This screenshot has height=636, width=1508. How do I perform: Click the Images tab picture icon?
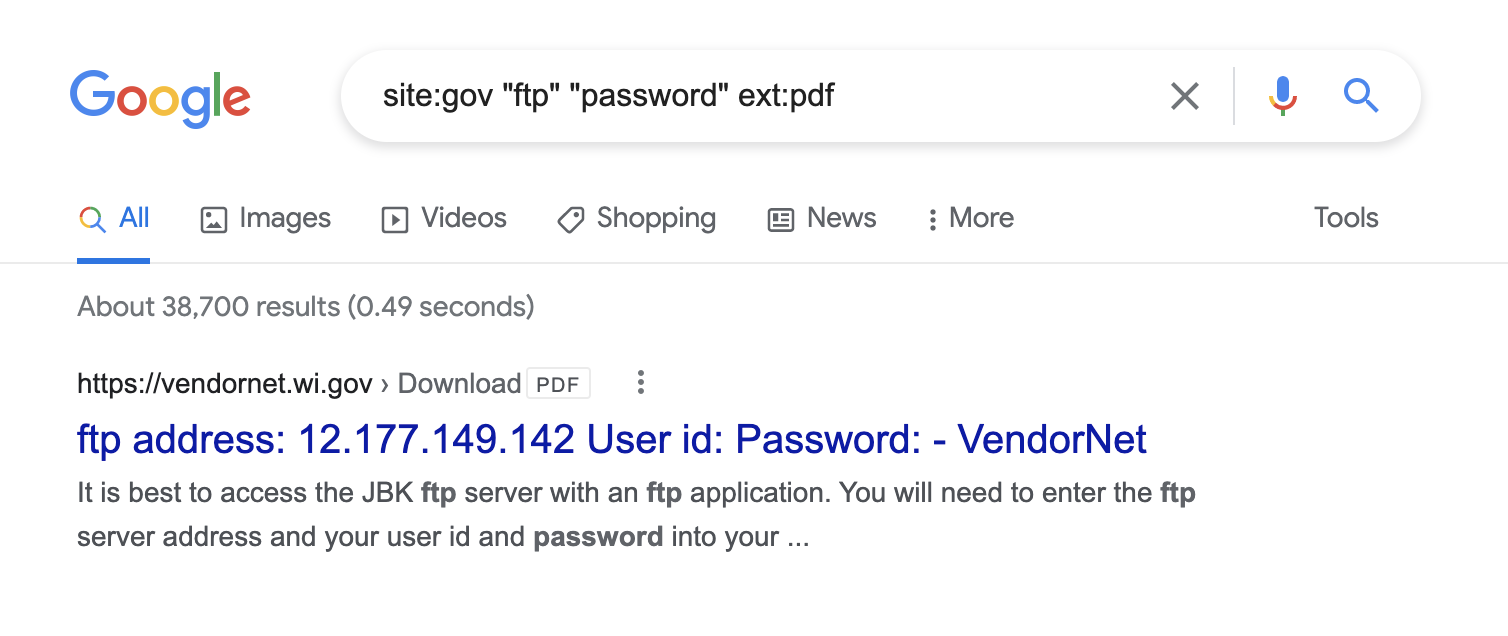pyautogui.click(x=214, y=219)
